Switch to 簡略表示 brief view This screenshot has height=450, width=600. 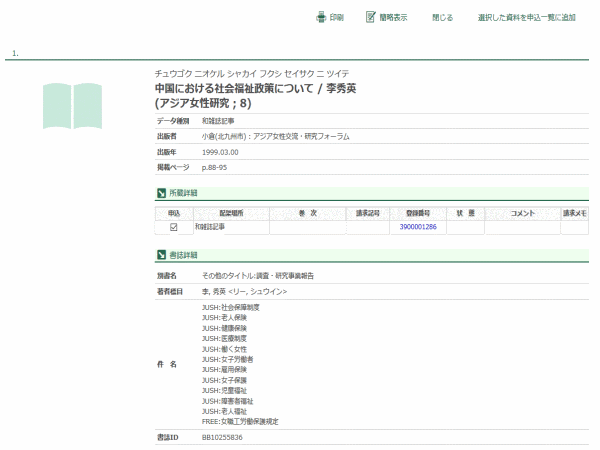coord(393,18)
